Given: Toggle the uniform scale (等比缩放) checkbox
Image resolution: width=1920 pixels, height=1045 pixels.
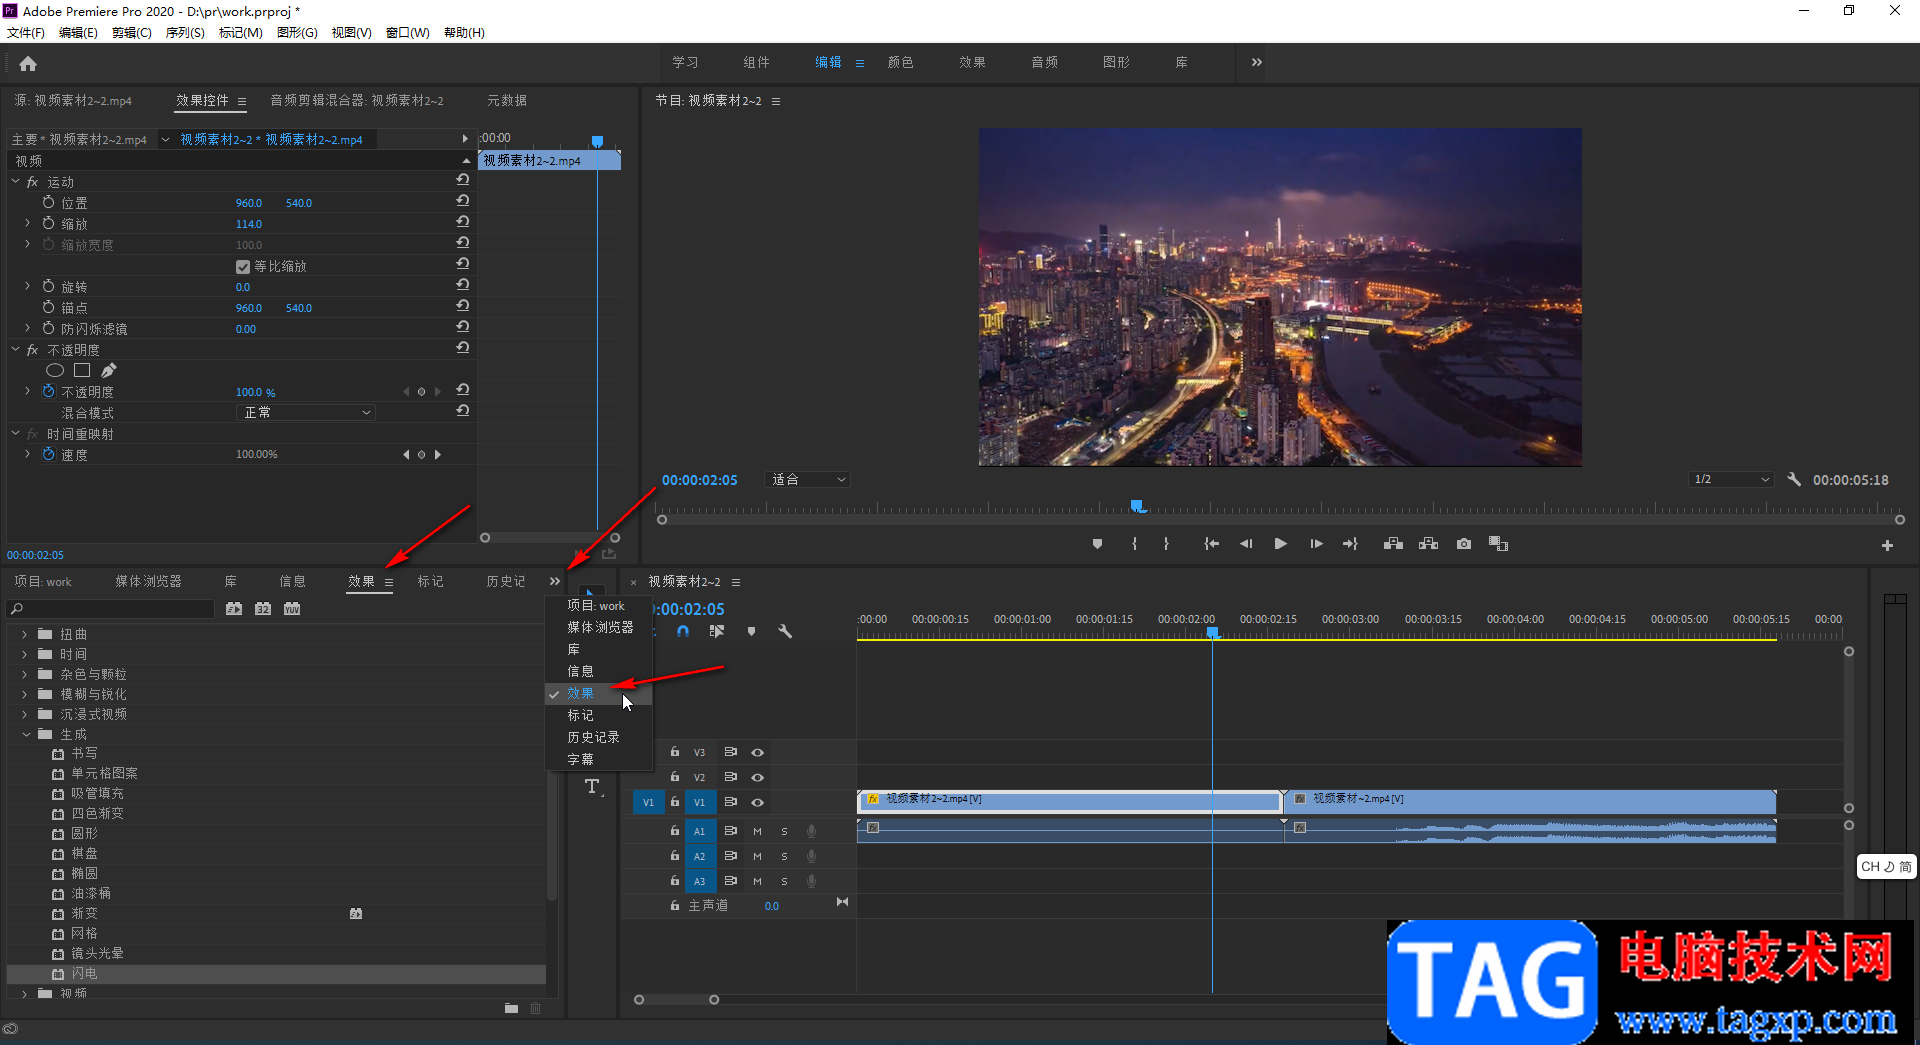Looking at the screenshot, I should [242, 267].
